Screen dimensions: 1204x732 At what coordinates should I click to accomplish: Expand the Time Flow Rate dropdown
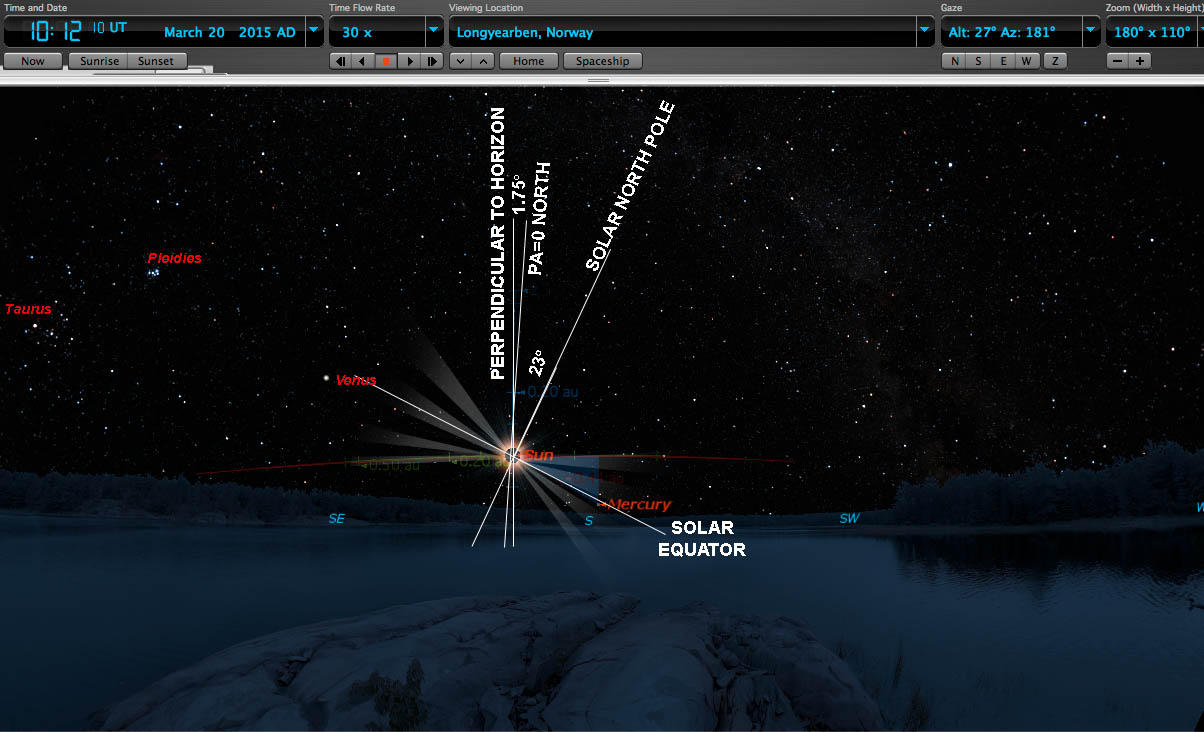pyautogui.click(x=433, y=31)
